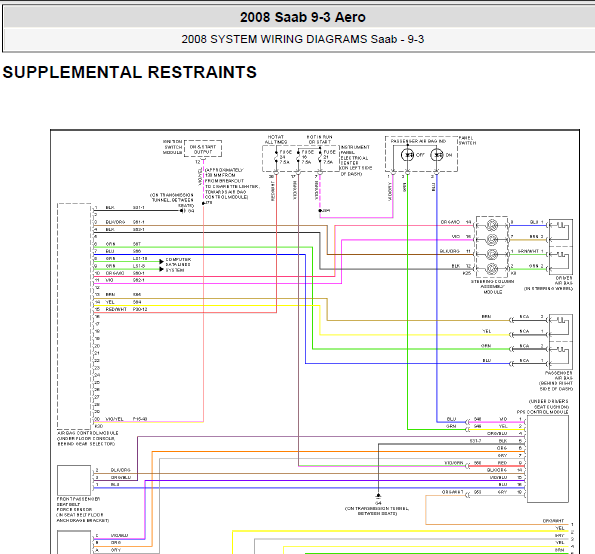Click pin 15 RED/WHT wire label
The width and height of the screenshot is (595, 554).
(116, 309)
